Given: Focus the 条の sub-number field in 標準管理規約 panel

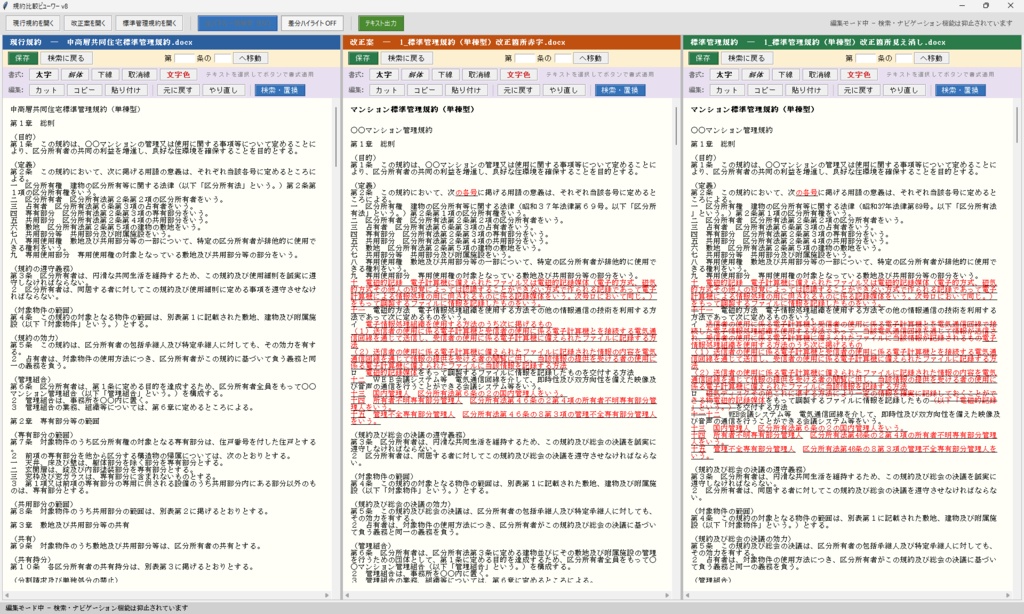Looking at the screenshot, I should 904,58.
